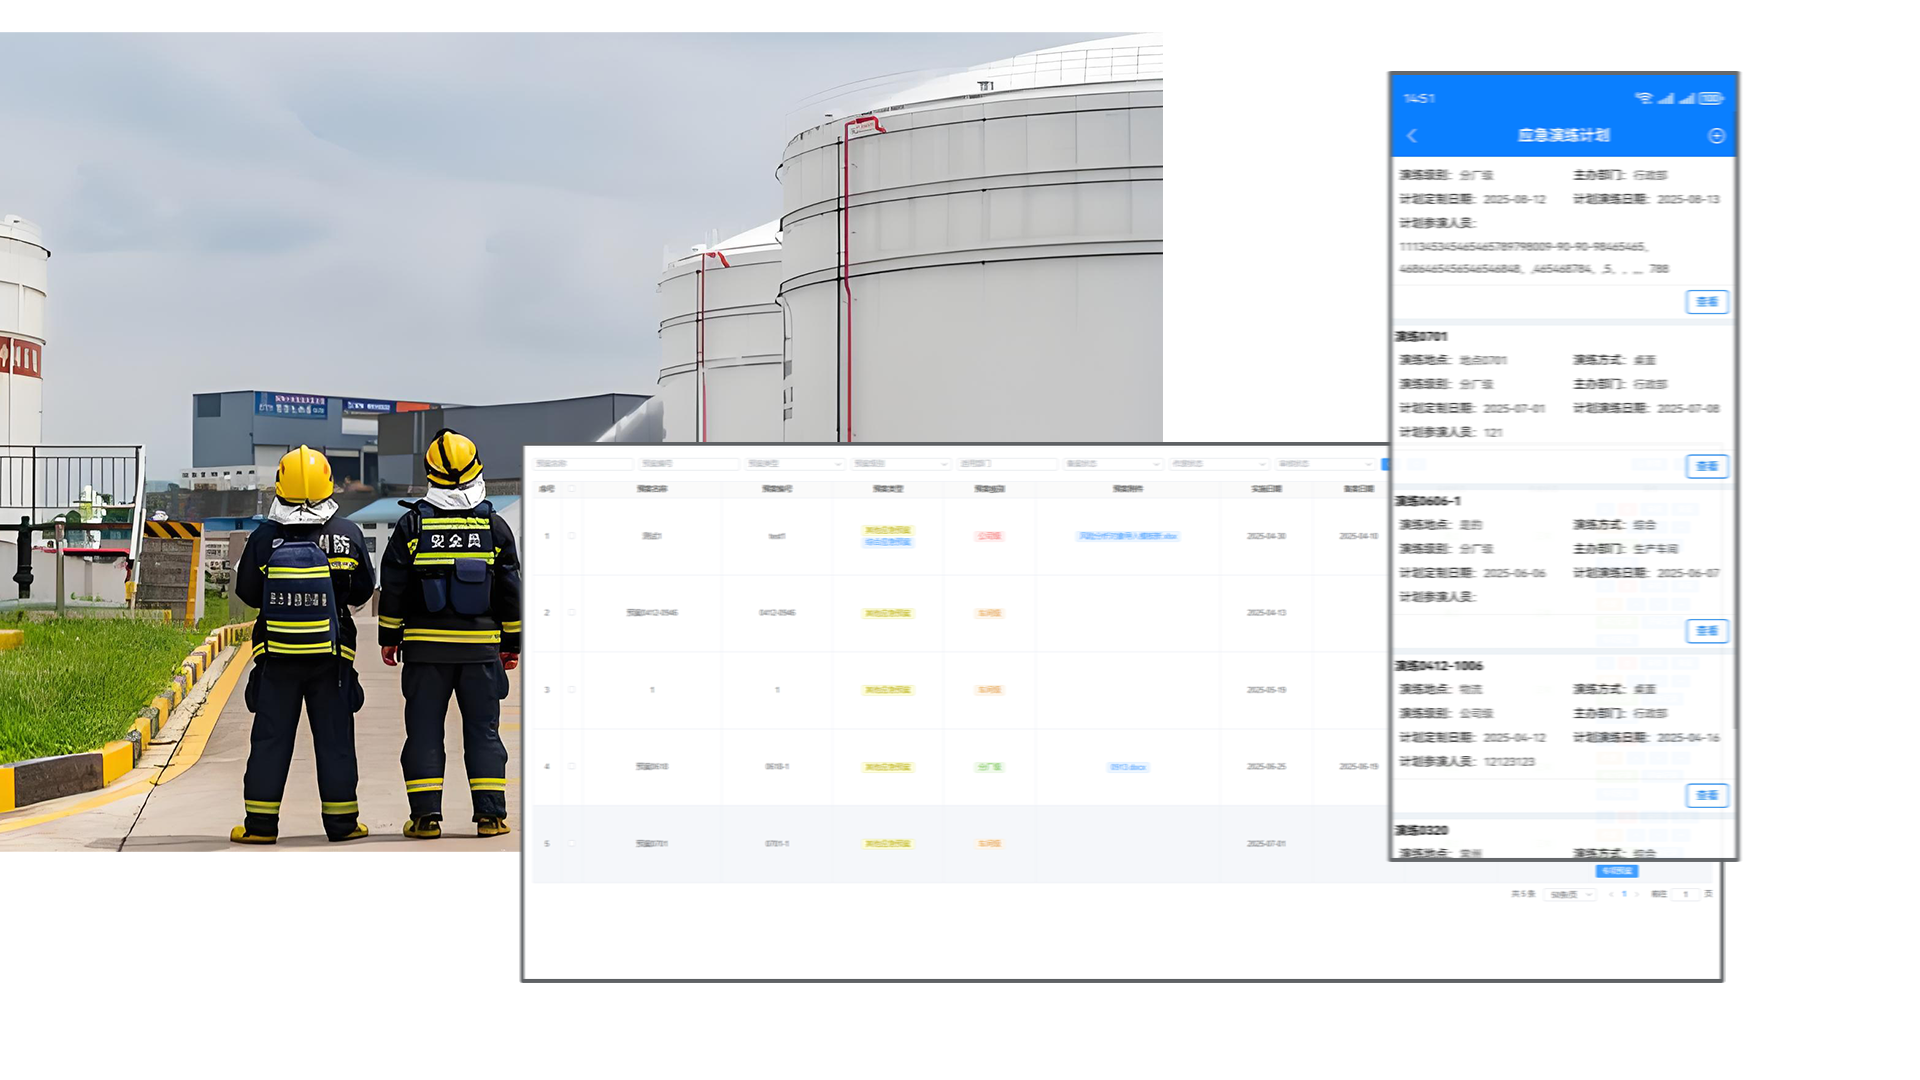
Task: Click the 预案附件 column header
Action: pos(1128,489)
